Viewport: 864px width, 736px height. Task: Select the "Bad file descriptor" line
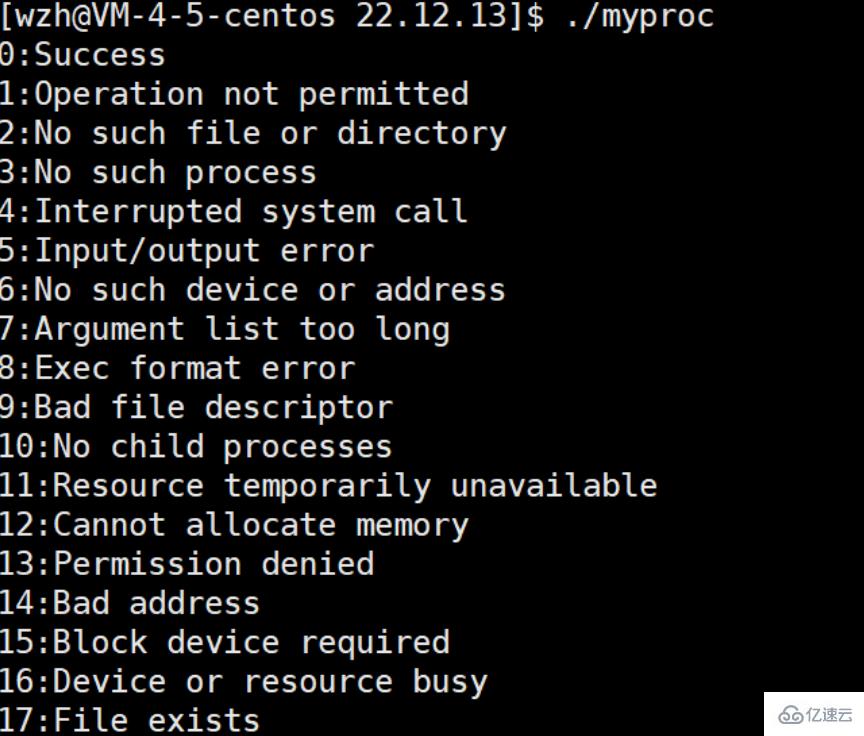pyautogui.click(x=196, y=407)
